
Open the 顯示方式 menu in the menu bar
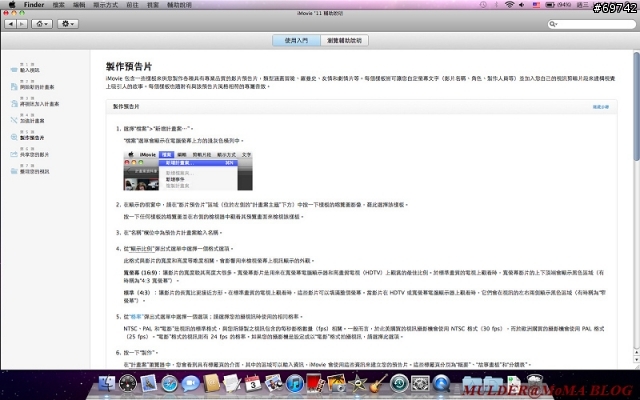[105, 5]
